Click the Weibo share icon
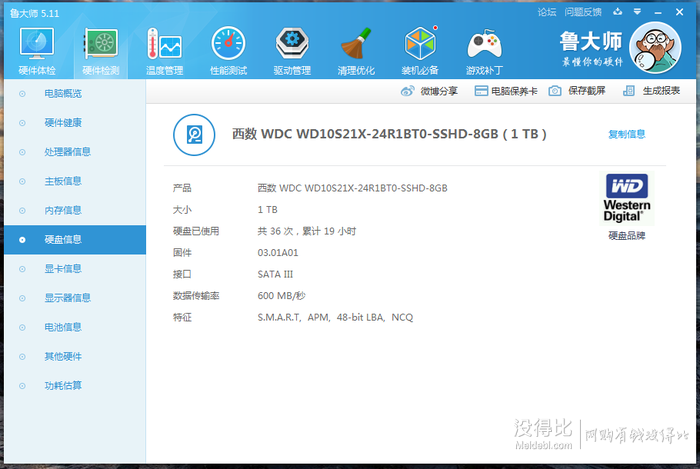This screenshot has height=469, width=700. (x=407, y=91)
